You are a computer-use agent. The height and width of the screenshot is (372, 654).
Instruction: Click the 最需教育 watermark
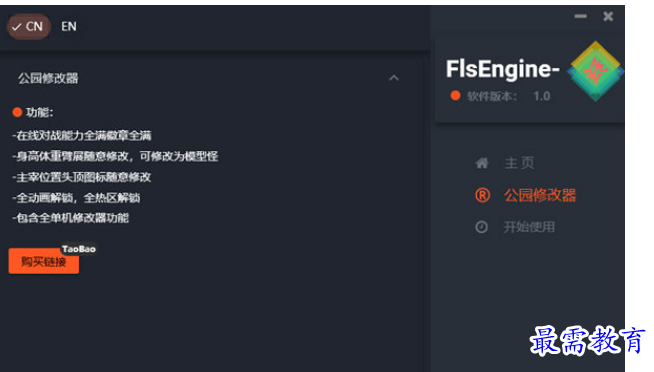[x=587, y=341]
